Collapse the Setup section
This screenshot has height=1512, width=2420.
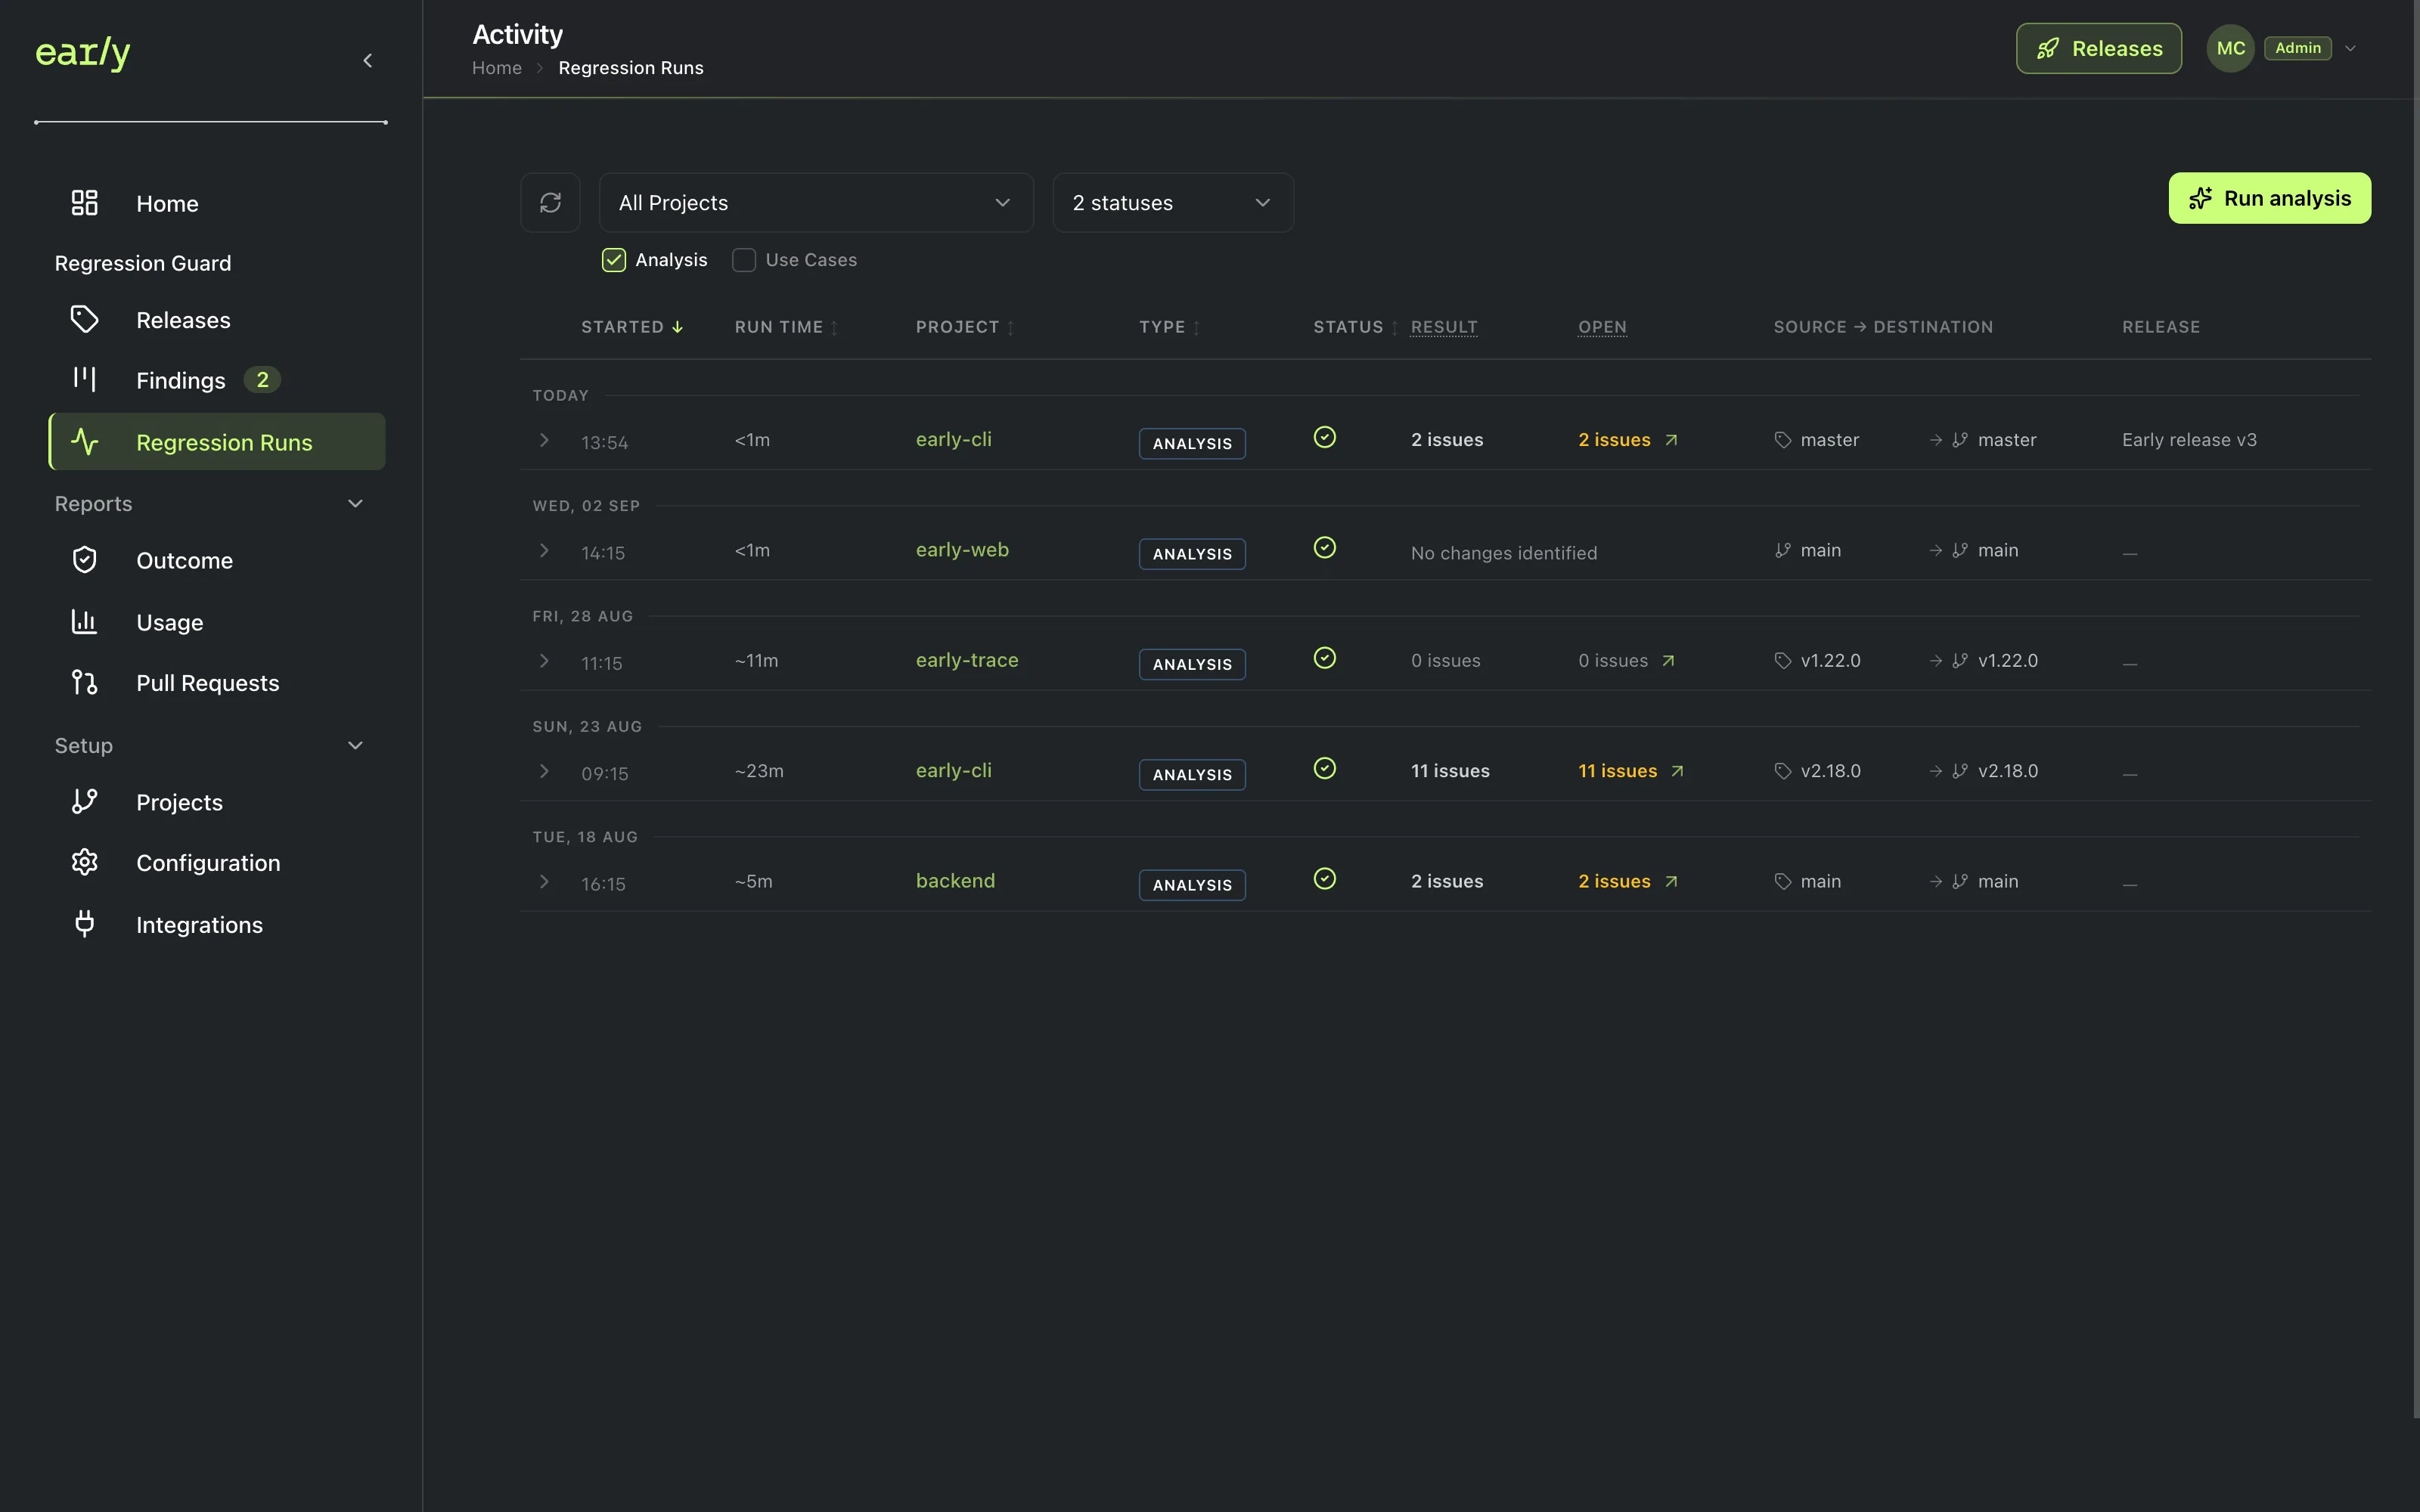click(x=355, y=746)
